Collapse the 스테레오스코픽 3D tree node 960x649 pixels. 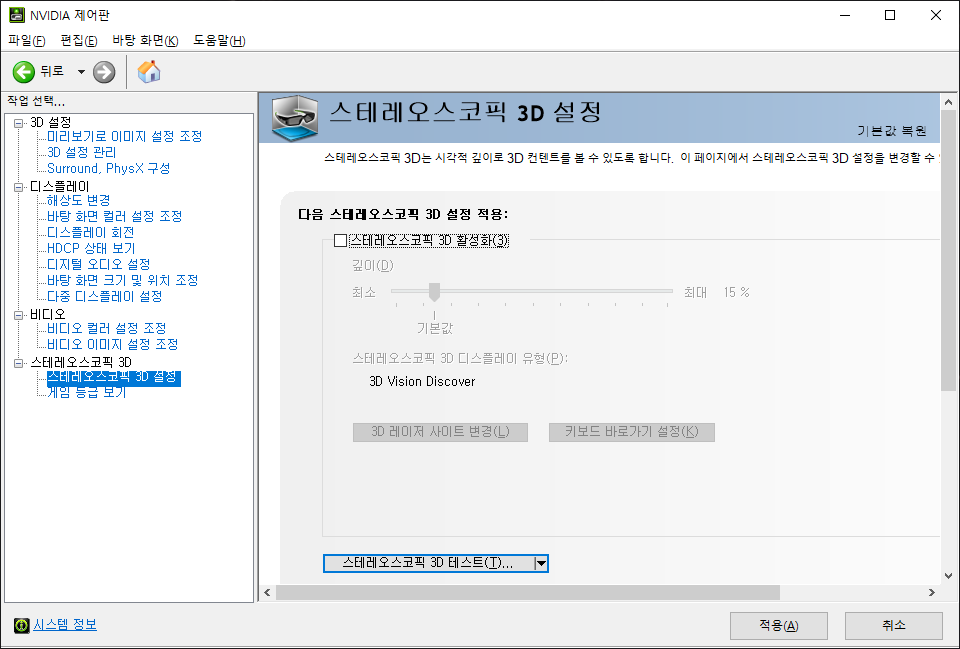click(19, 363)
